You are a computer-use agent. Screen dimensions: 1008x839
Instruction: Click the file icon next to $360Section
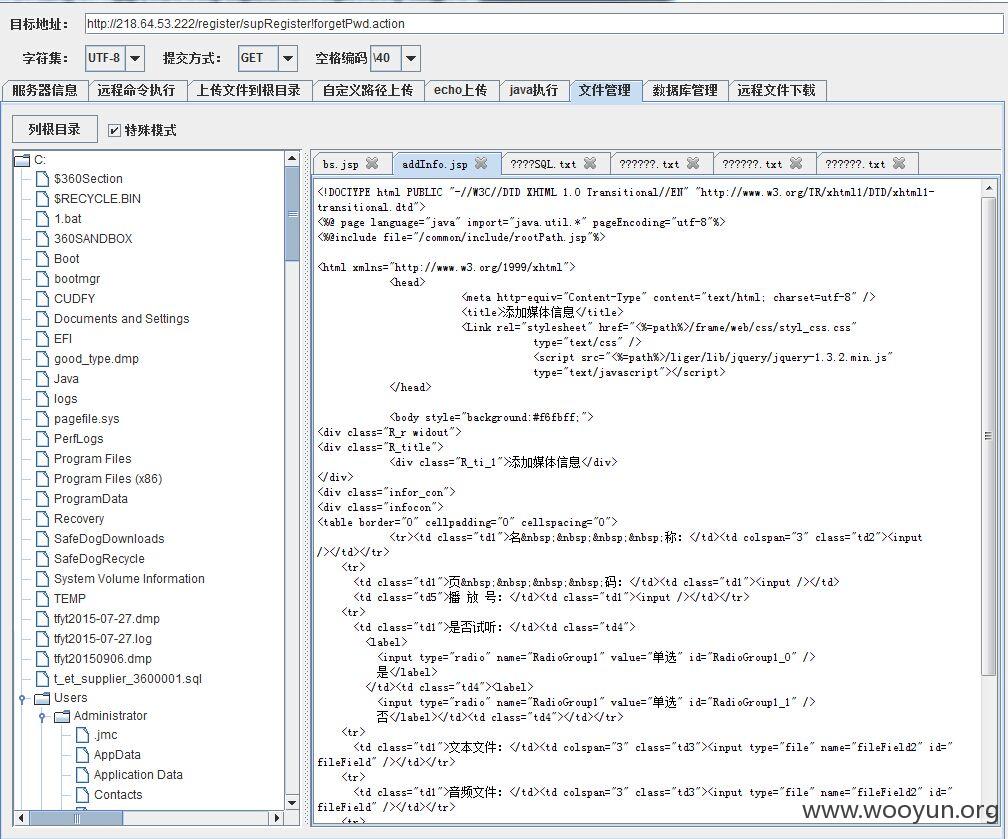coord(42,179)
